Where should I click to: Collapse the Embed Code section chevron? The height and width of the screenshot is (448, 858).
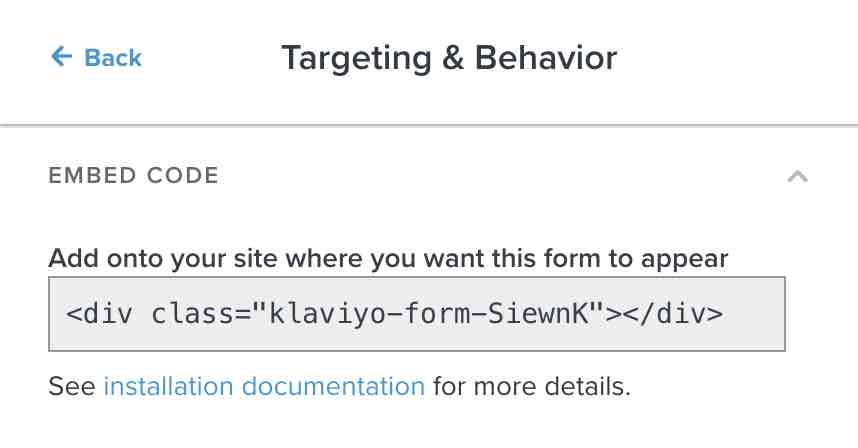pyautogui.click(x=797, y=176)
